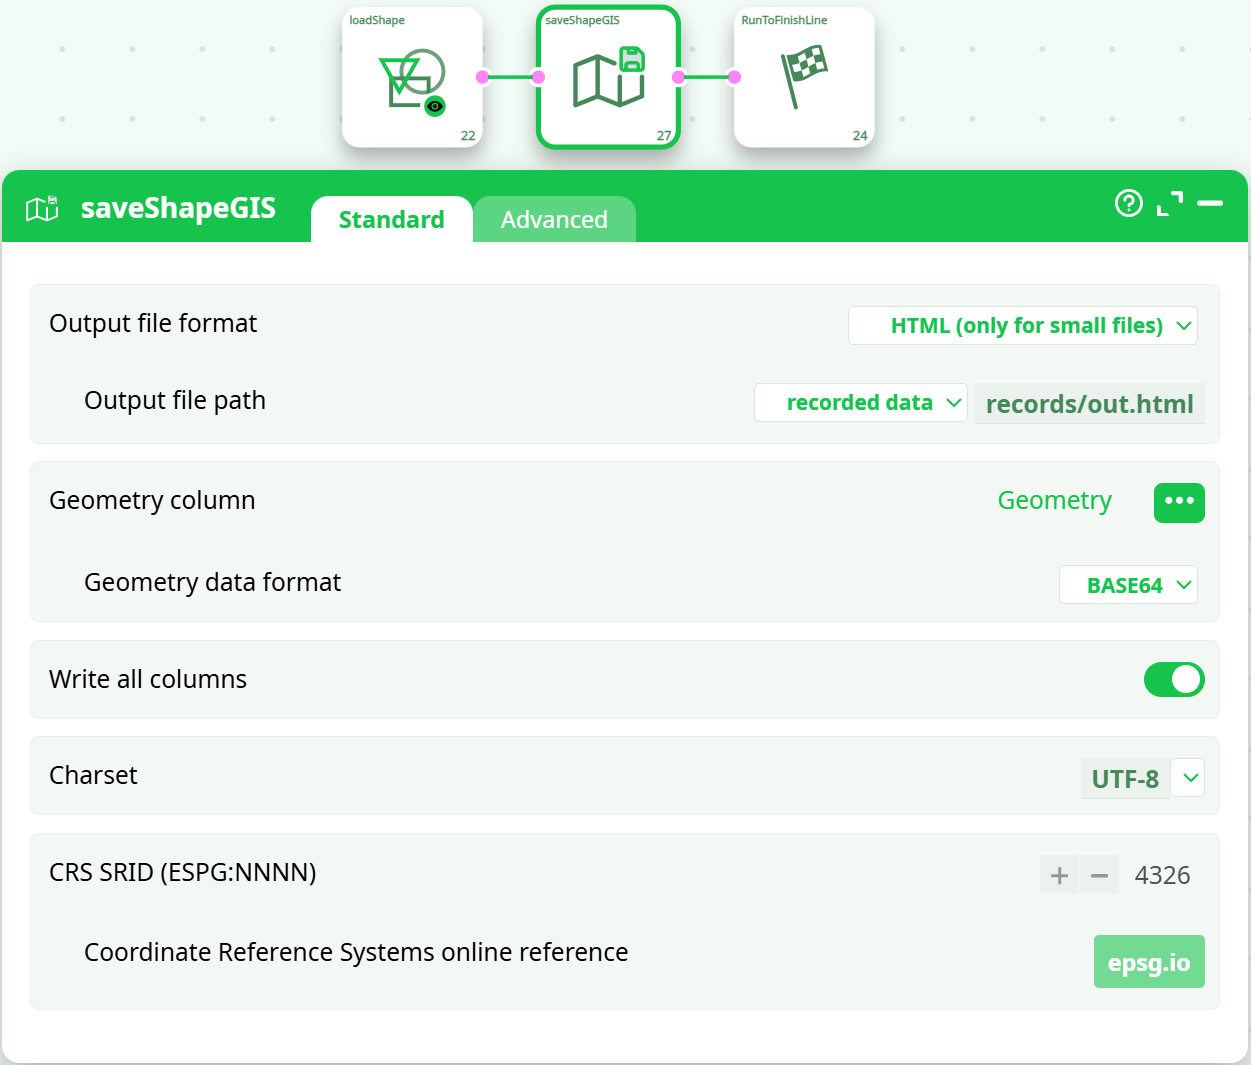Switch to the Advanced tab
Viewport: 1251px width, 1065px height.
point(554,220)
